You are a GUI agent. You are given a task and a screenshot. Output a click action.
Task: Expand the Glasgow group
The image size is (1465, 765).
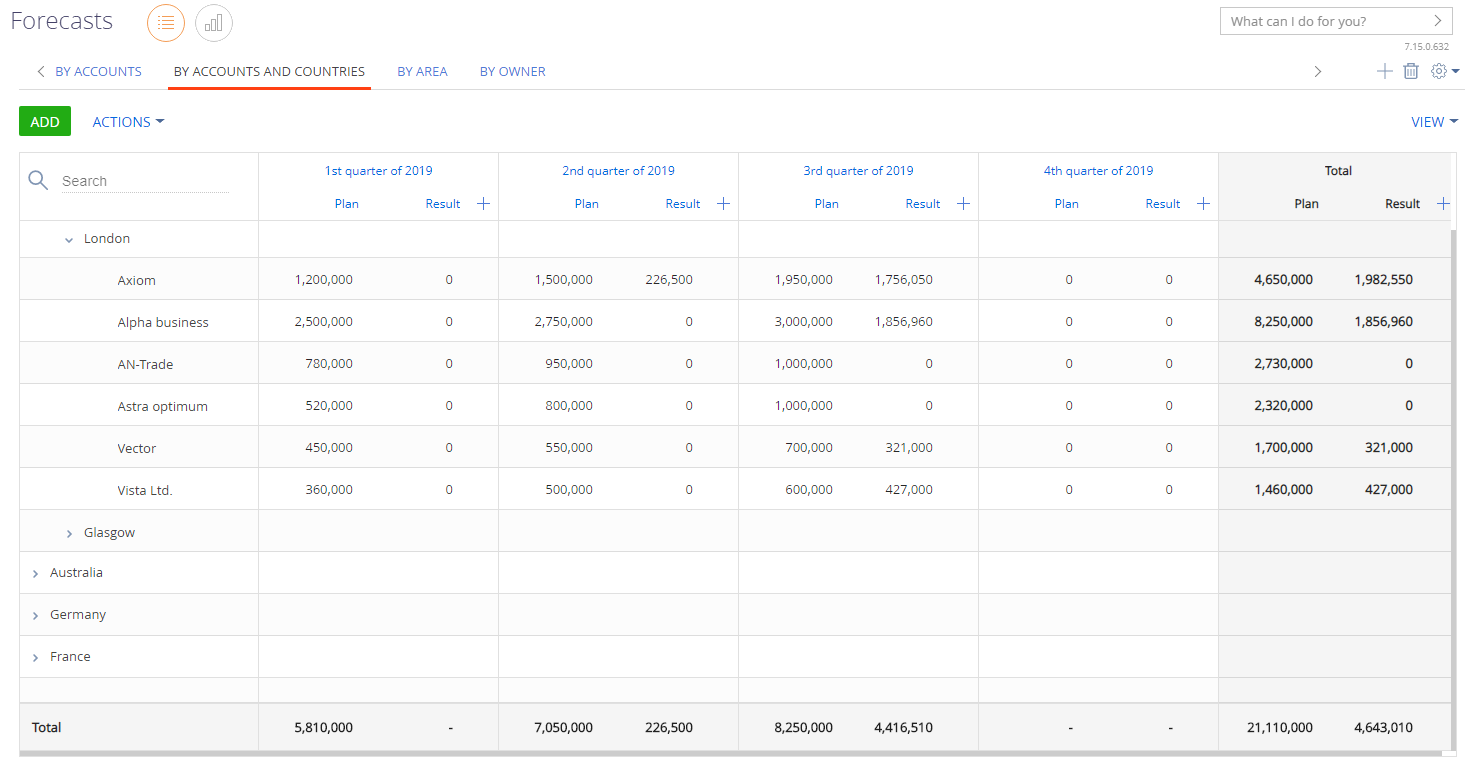[69, 533]
